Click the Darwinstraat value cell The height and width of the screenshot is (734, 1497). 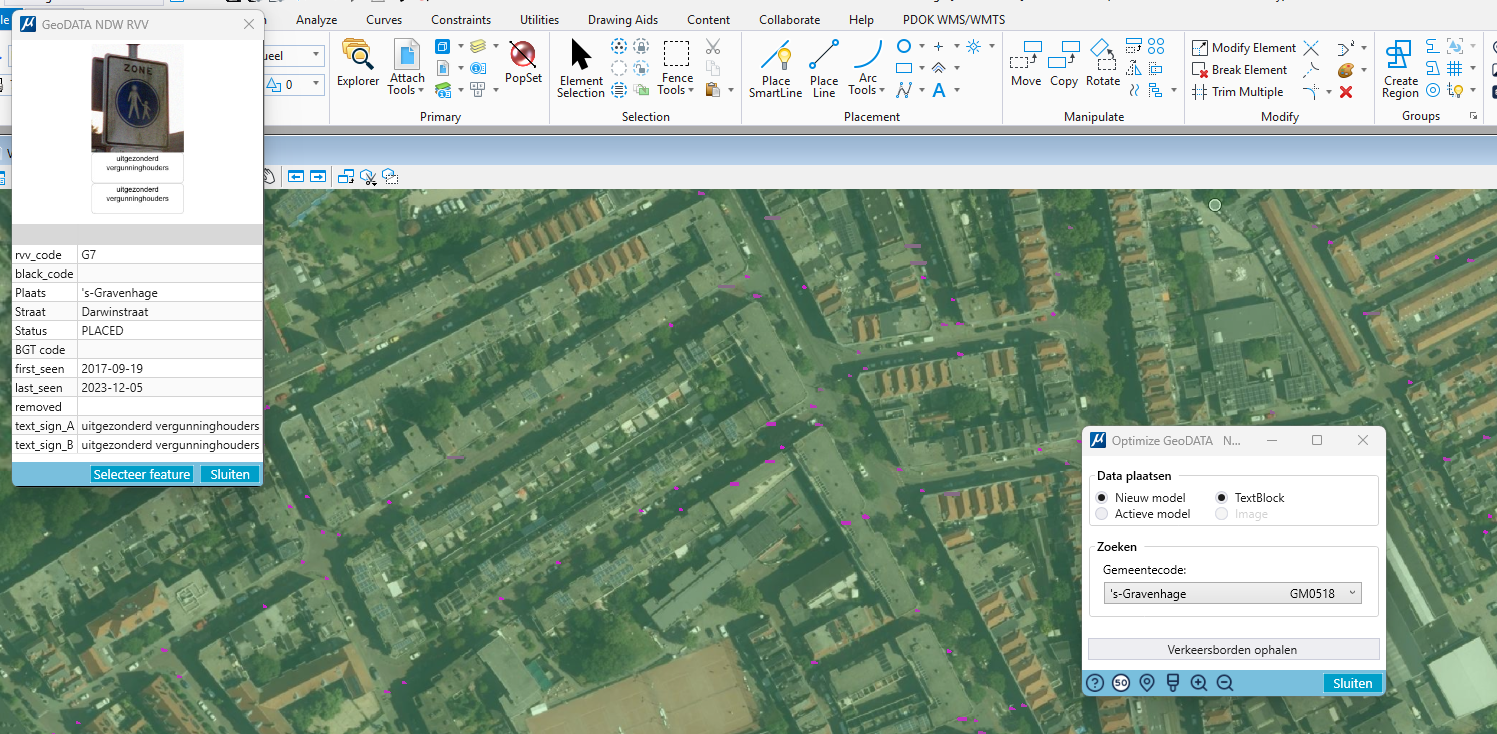click(169, 312)
